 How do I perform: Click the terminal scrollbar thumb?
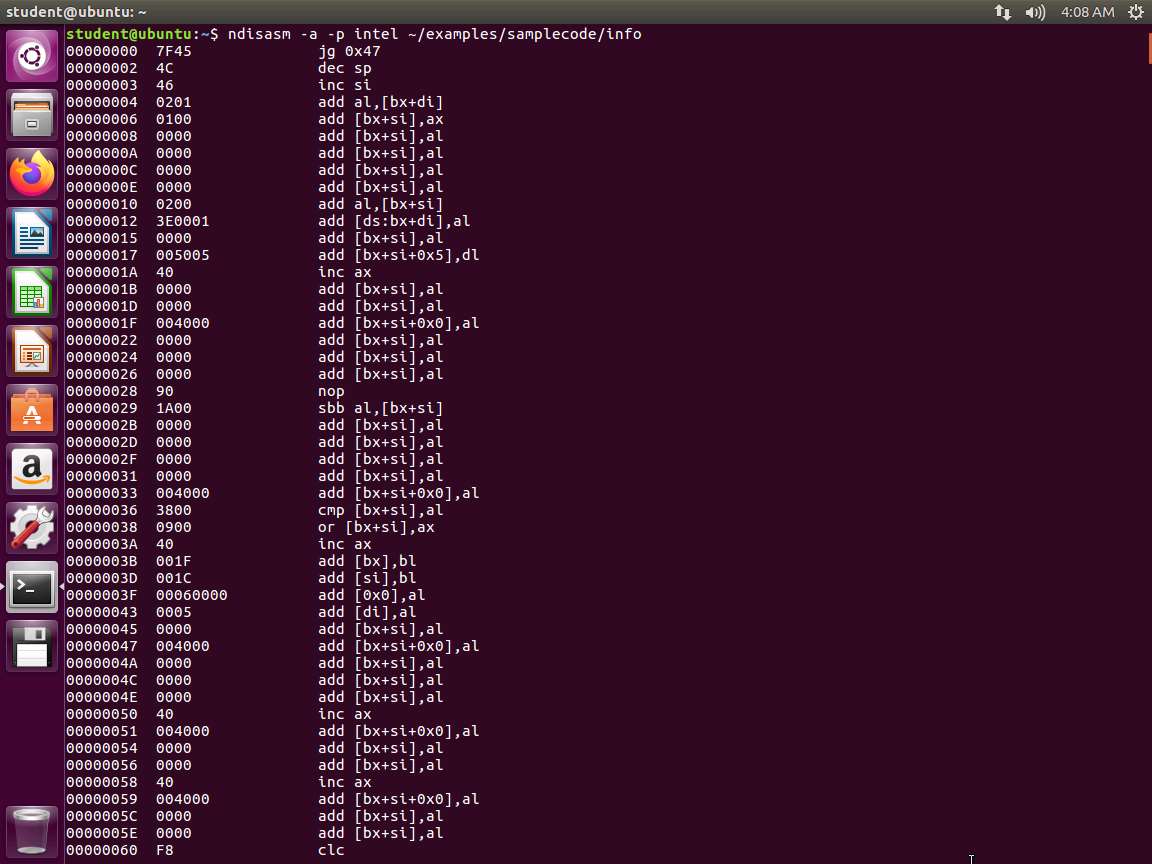point(1148,47)
